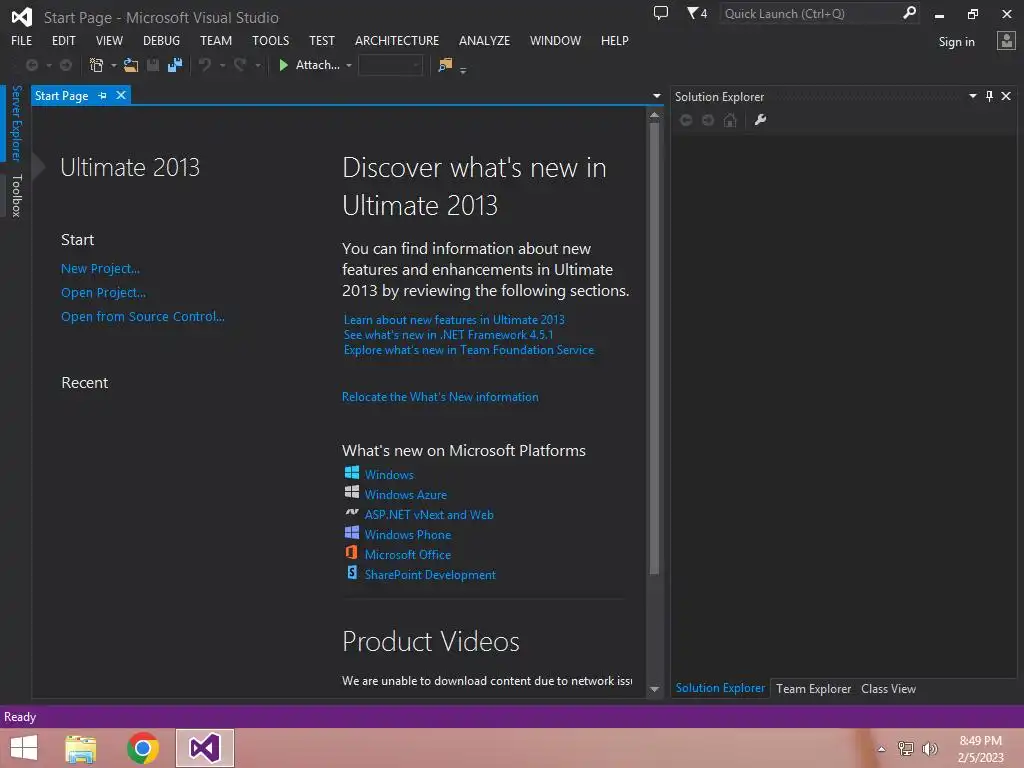Click Learn about new features in Ultimate 2013
Screen dimensions: 1024x768
[x=454, y=319]
